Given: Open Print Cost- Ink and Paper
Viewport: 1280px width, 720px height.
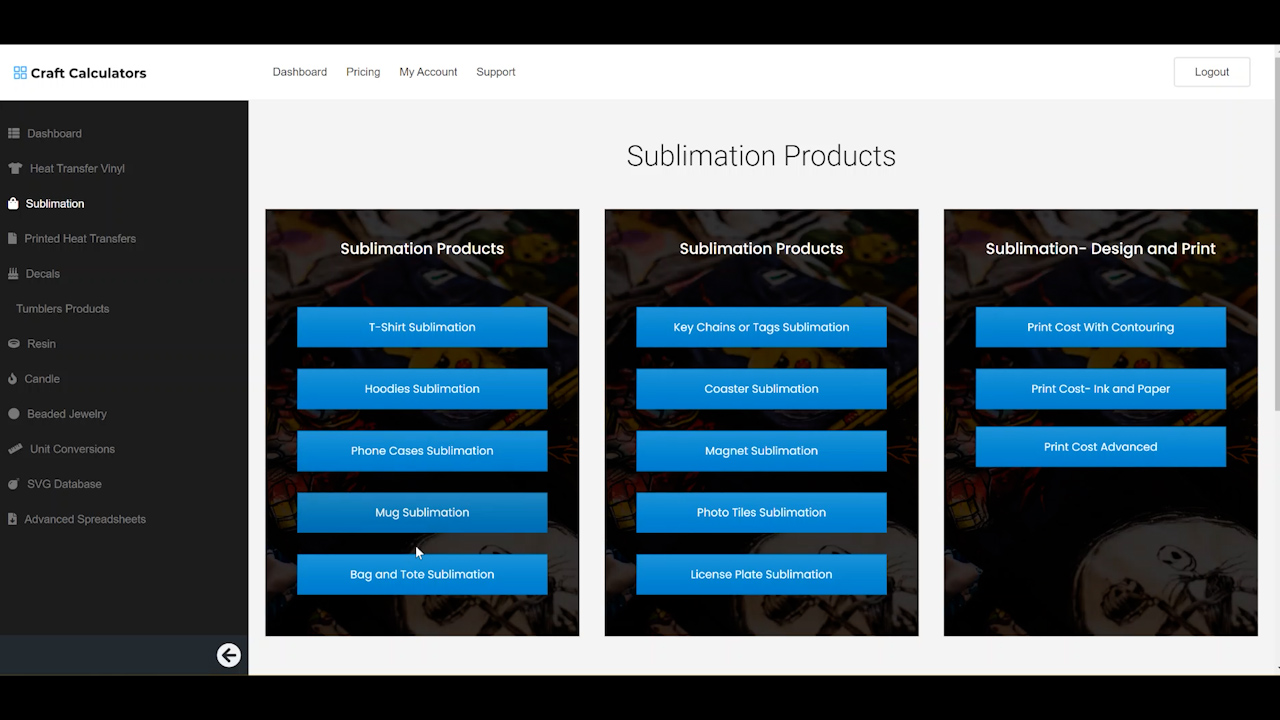Looking at the screenshot, I should point(1100,389).
